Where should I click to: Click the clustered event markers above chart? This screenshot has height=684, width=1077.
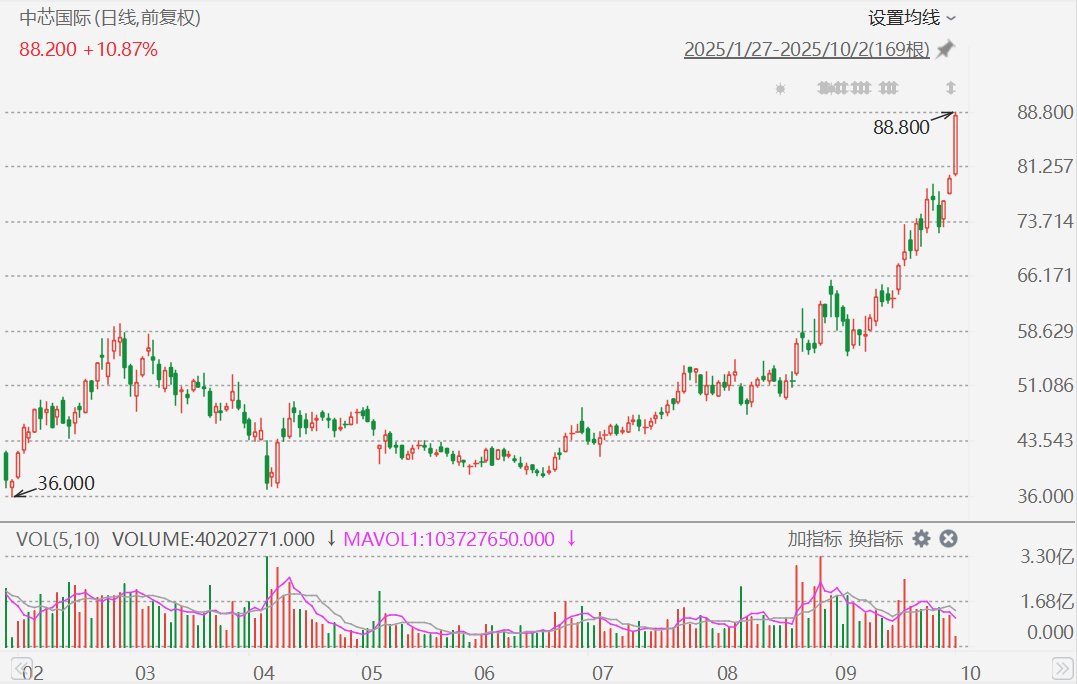pos(845,89)
